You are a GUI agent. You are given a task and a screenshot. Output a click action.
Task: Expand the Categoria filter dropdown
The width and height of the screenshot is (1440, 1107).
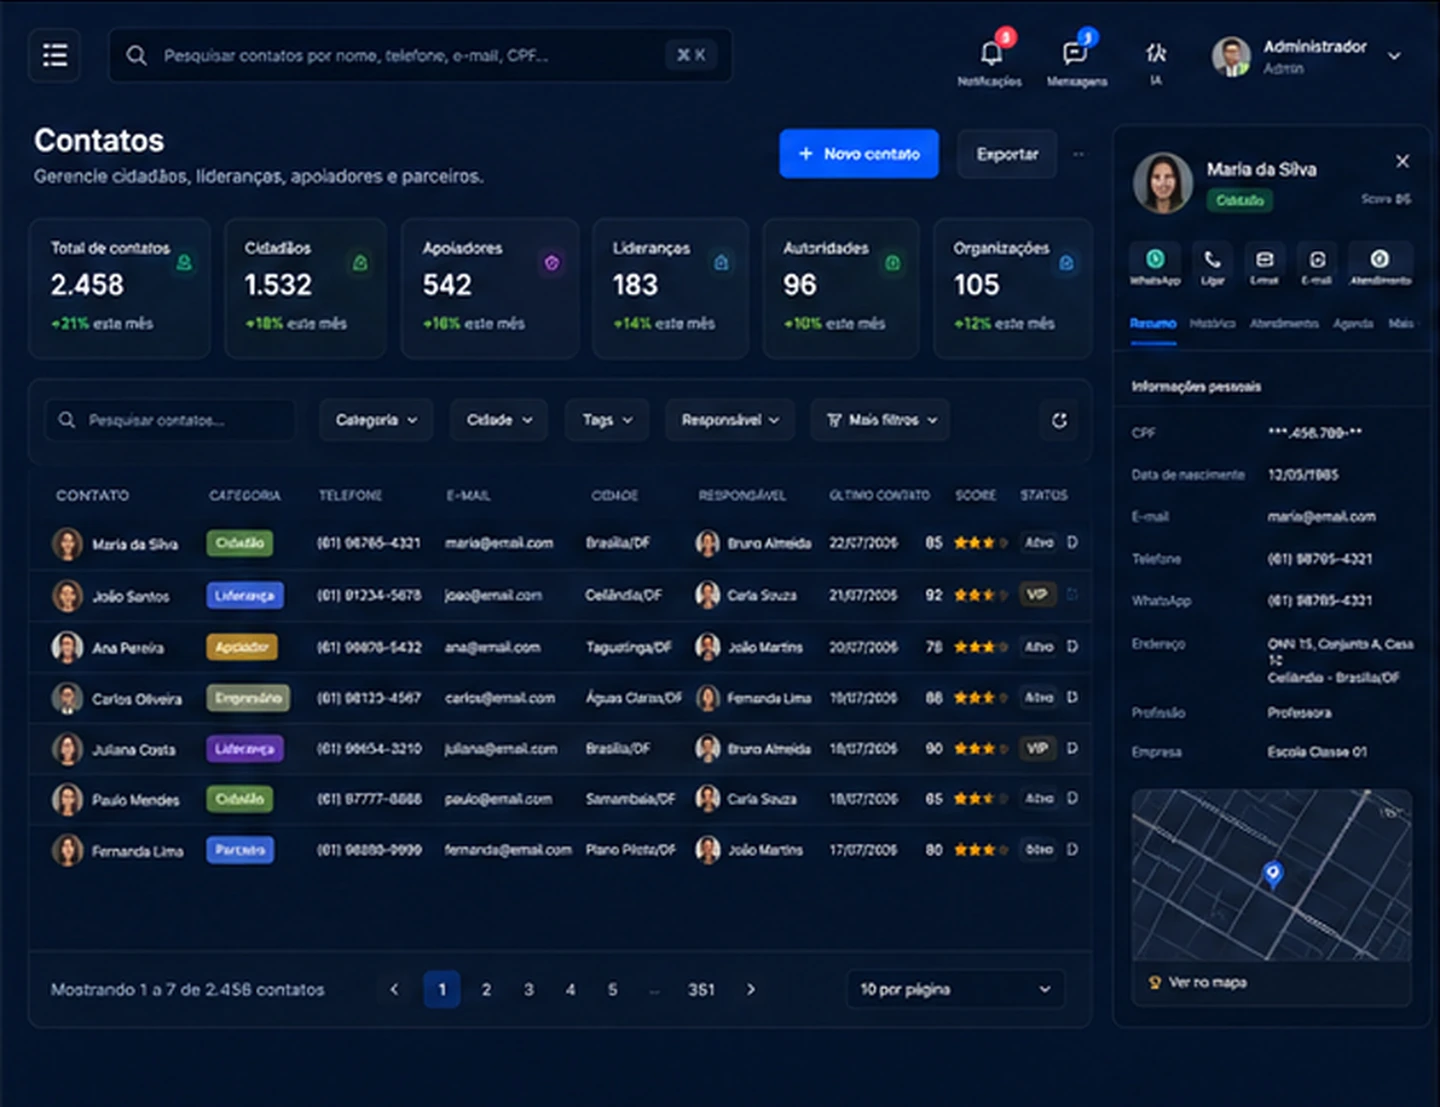(x=376, y=420)
